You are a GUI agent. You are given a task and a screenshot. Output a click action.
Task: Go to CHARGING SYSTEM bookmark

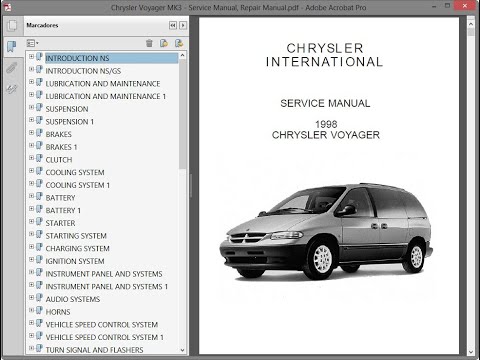coord(77,248)
